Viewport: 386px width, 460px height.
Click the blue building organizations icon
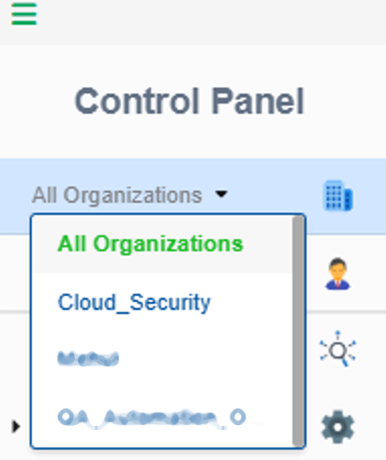(338, 196)
